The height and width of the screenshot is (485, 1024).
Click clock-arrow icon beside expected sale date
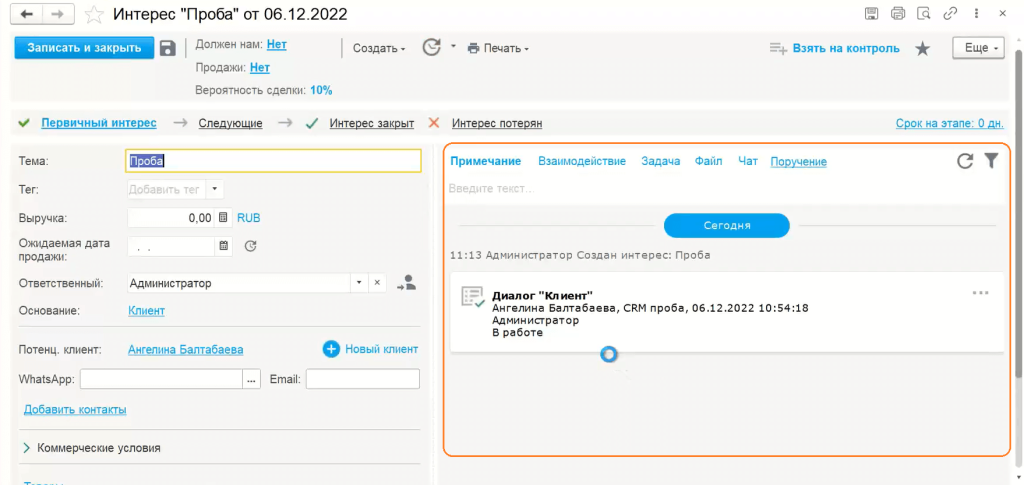click(250, 246)
